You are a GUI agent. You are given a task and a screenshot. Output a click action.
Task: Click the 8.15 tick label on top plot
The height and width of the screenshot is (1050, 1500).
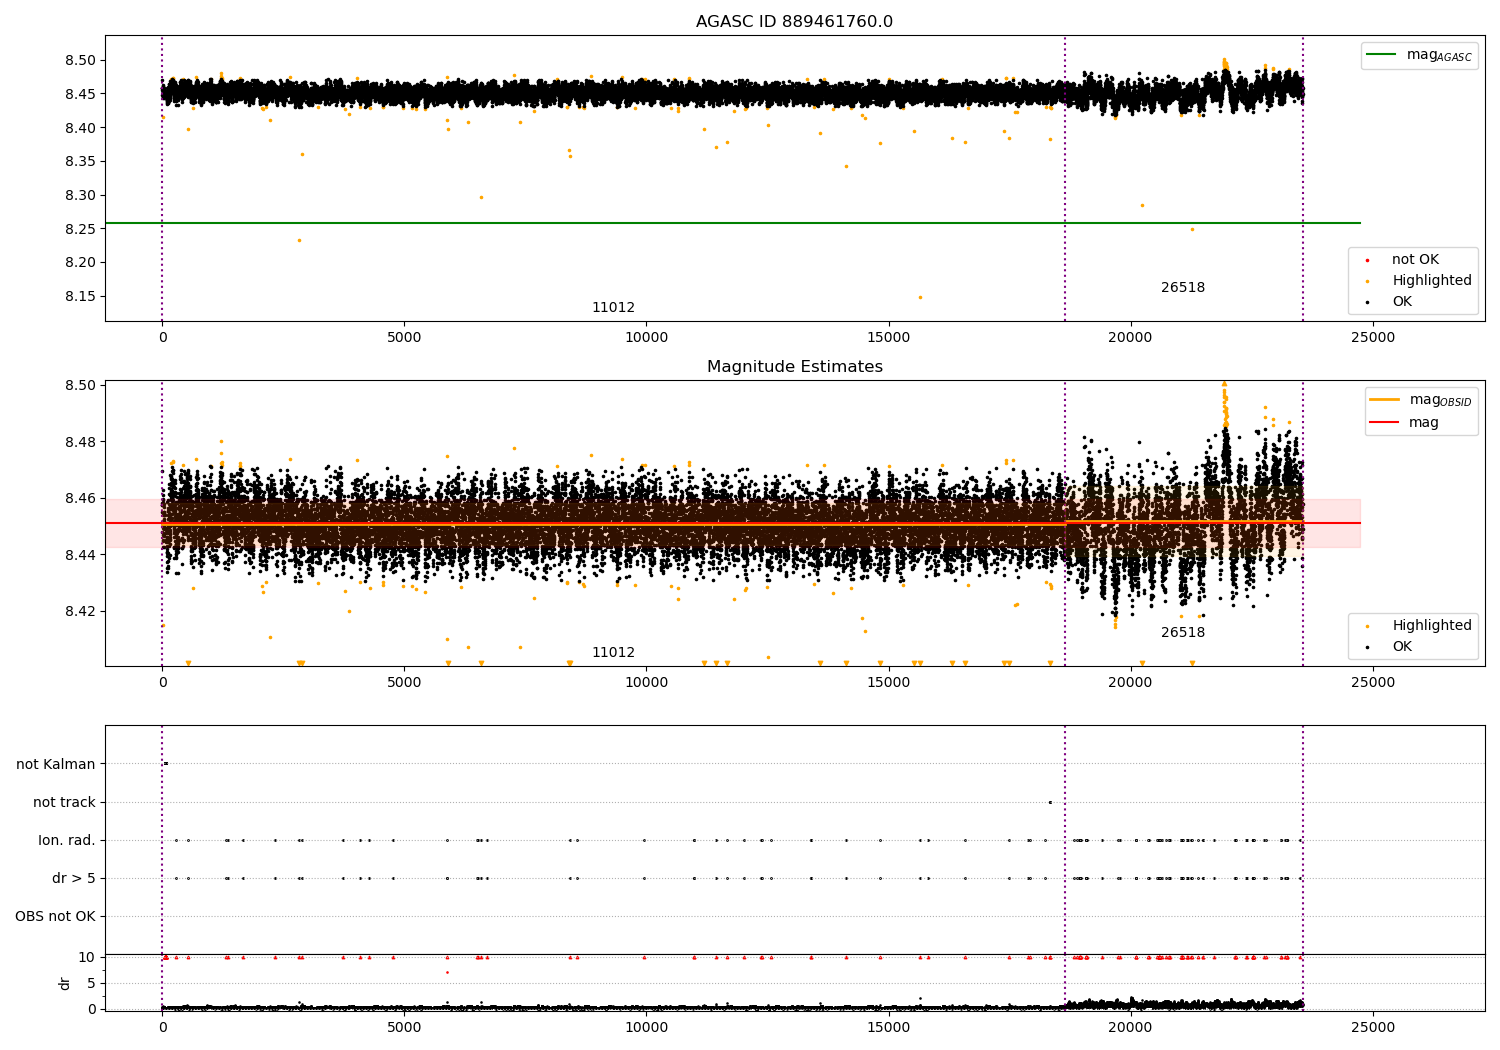[x=81, y=297]
